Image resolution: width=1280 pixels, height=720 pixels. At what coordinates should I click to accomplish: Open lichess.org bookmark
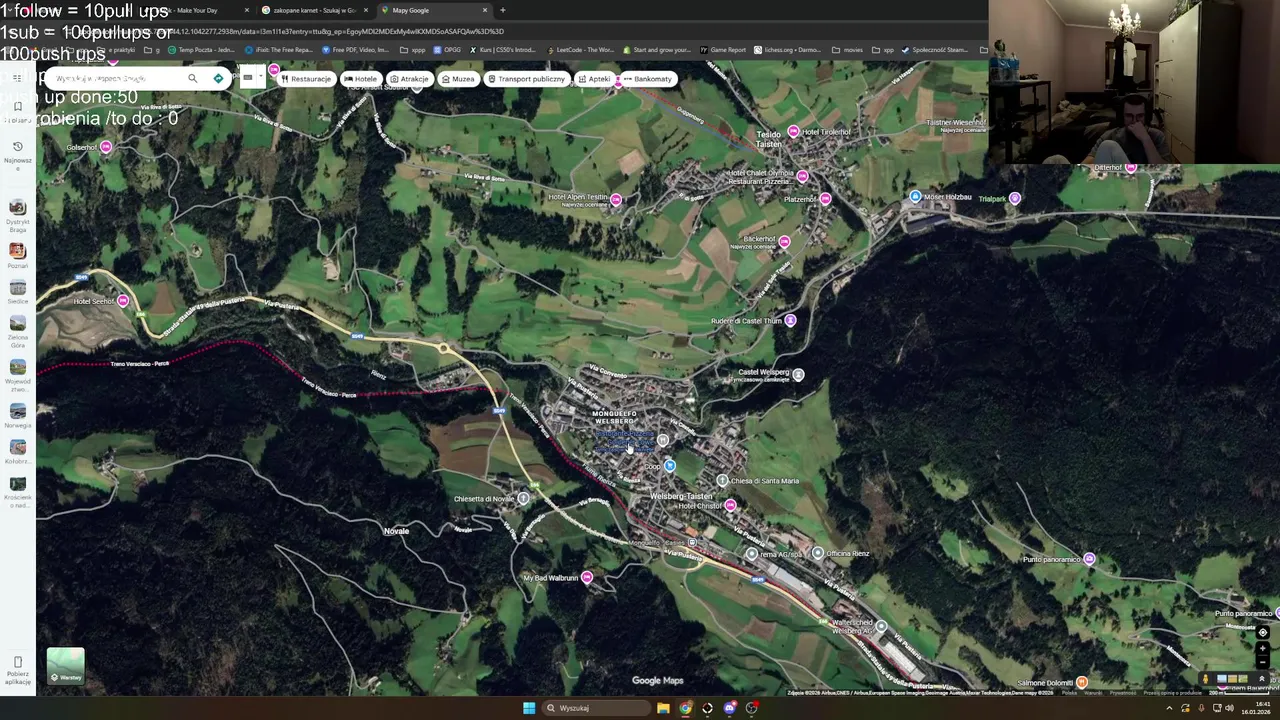pyautogui.click(x=787, y=50)
